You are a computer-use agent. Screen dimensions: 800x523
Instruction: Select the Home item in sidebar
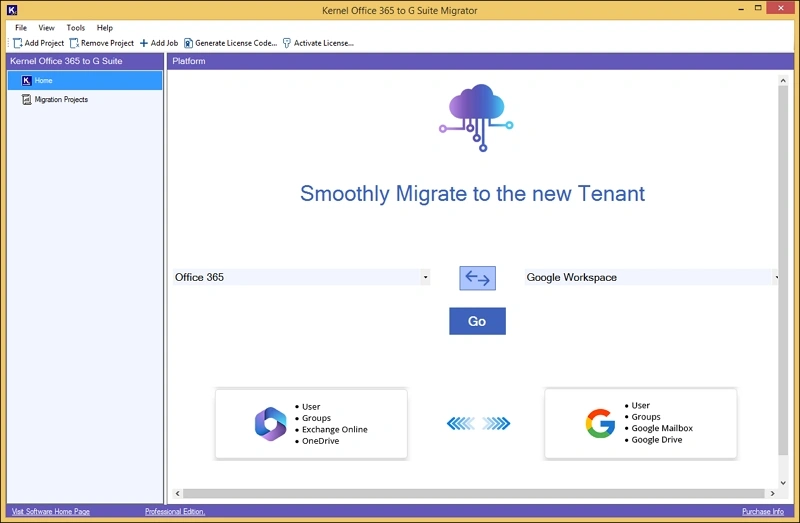click(x=43, y=80)
